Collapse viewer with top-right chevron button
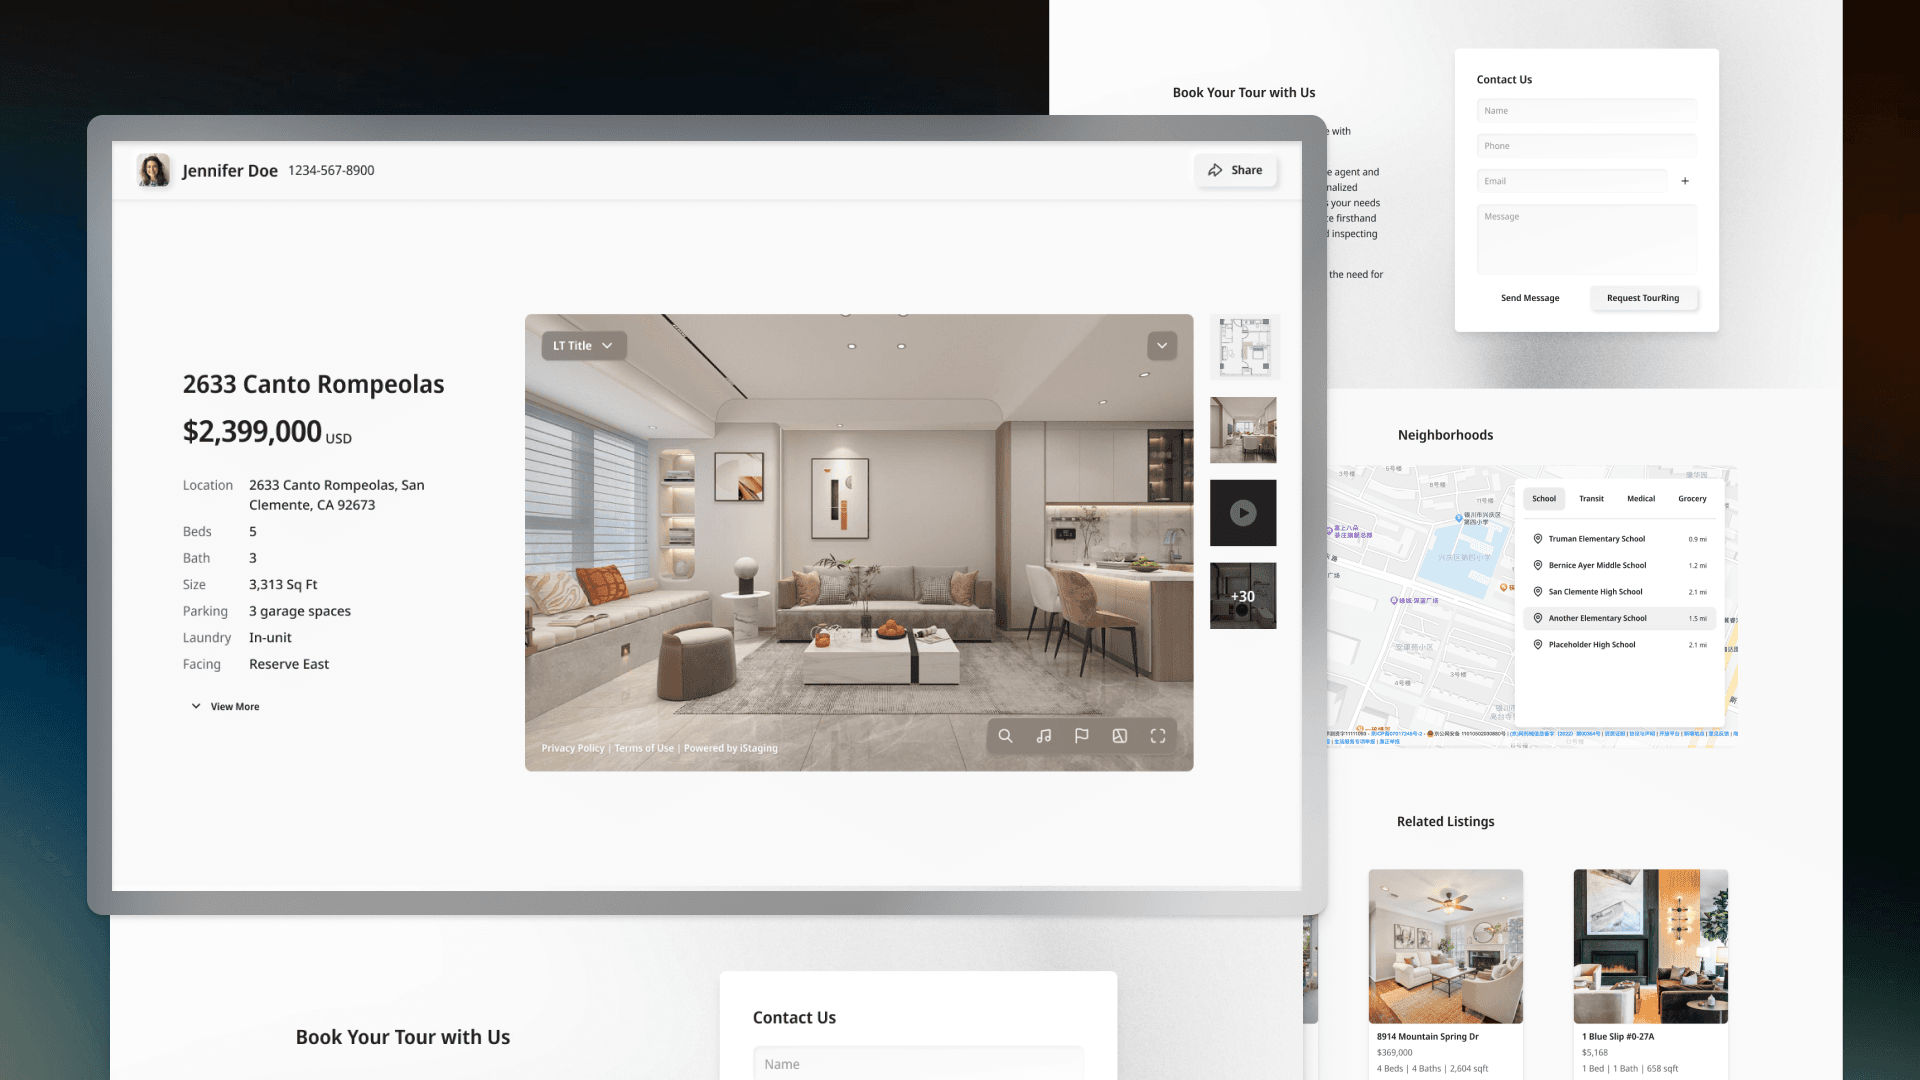The height and width of the screenshot is (1080, 1920). tap(1162, 345)
